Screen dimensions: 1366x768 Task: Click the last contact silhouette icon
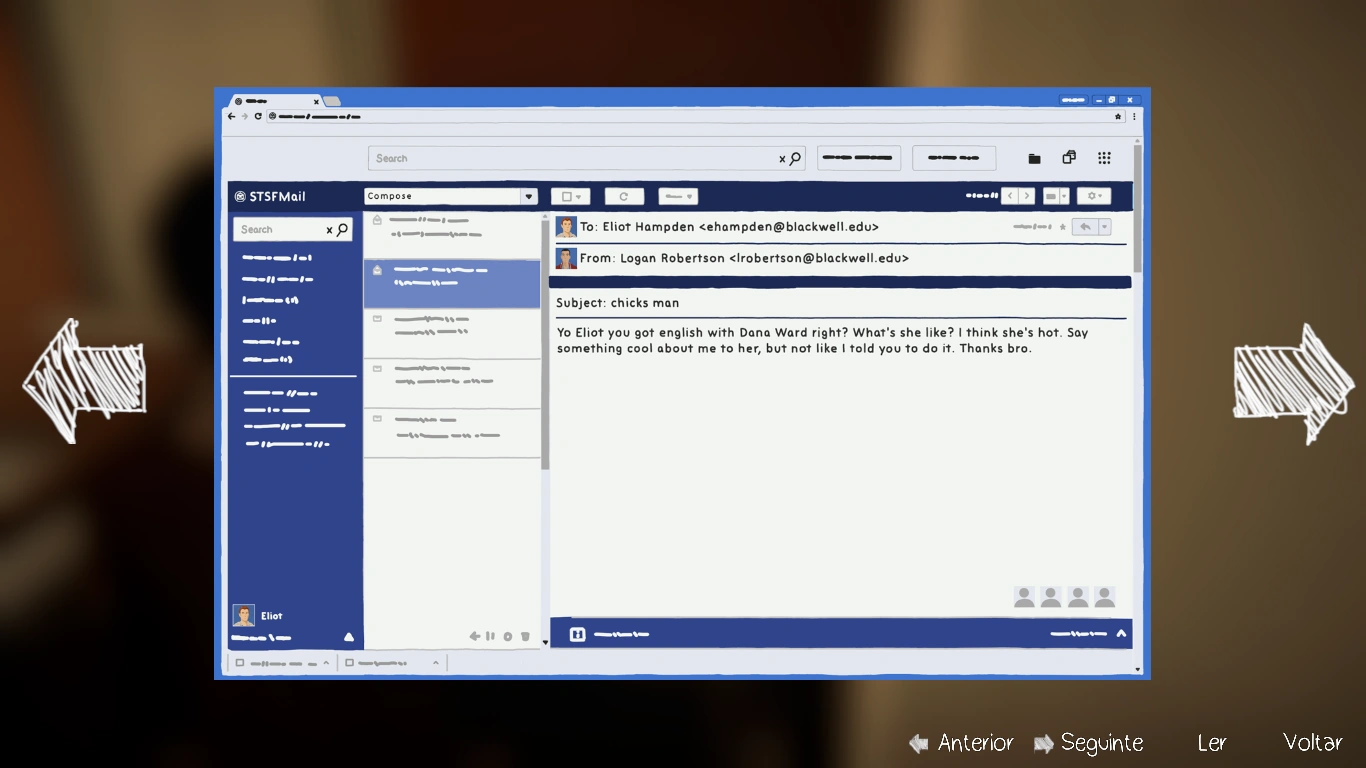1105,597
